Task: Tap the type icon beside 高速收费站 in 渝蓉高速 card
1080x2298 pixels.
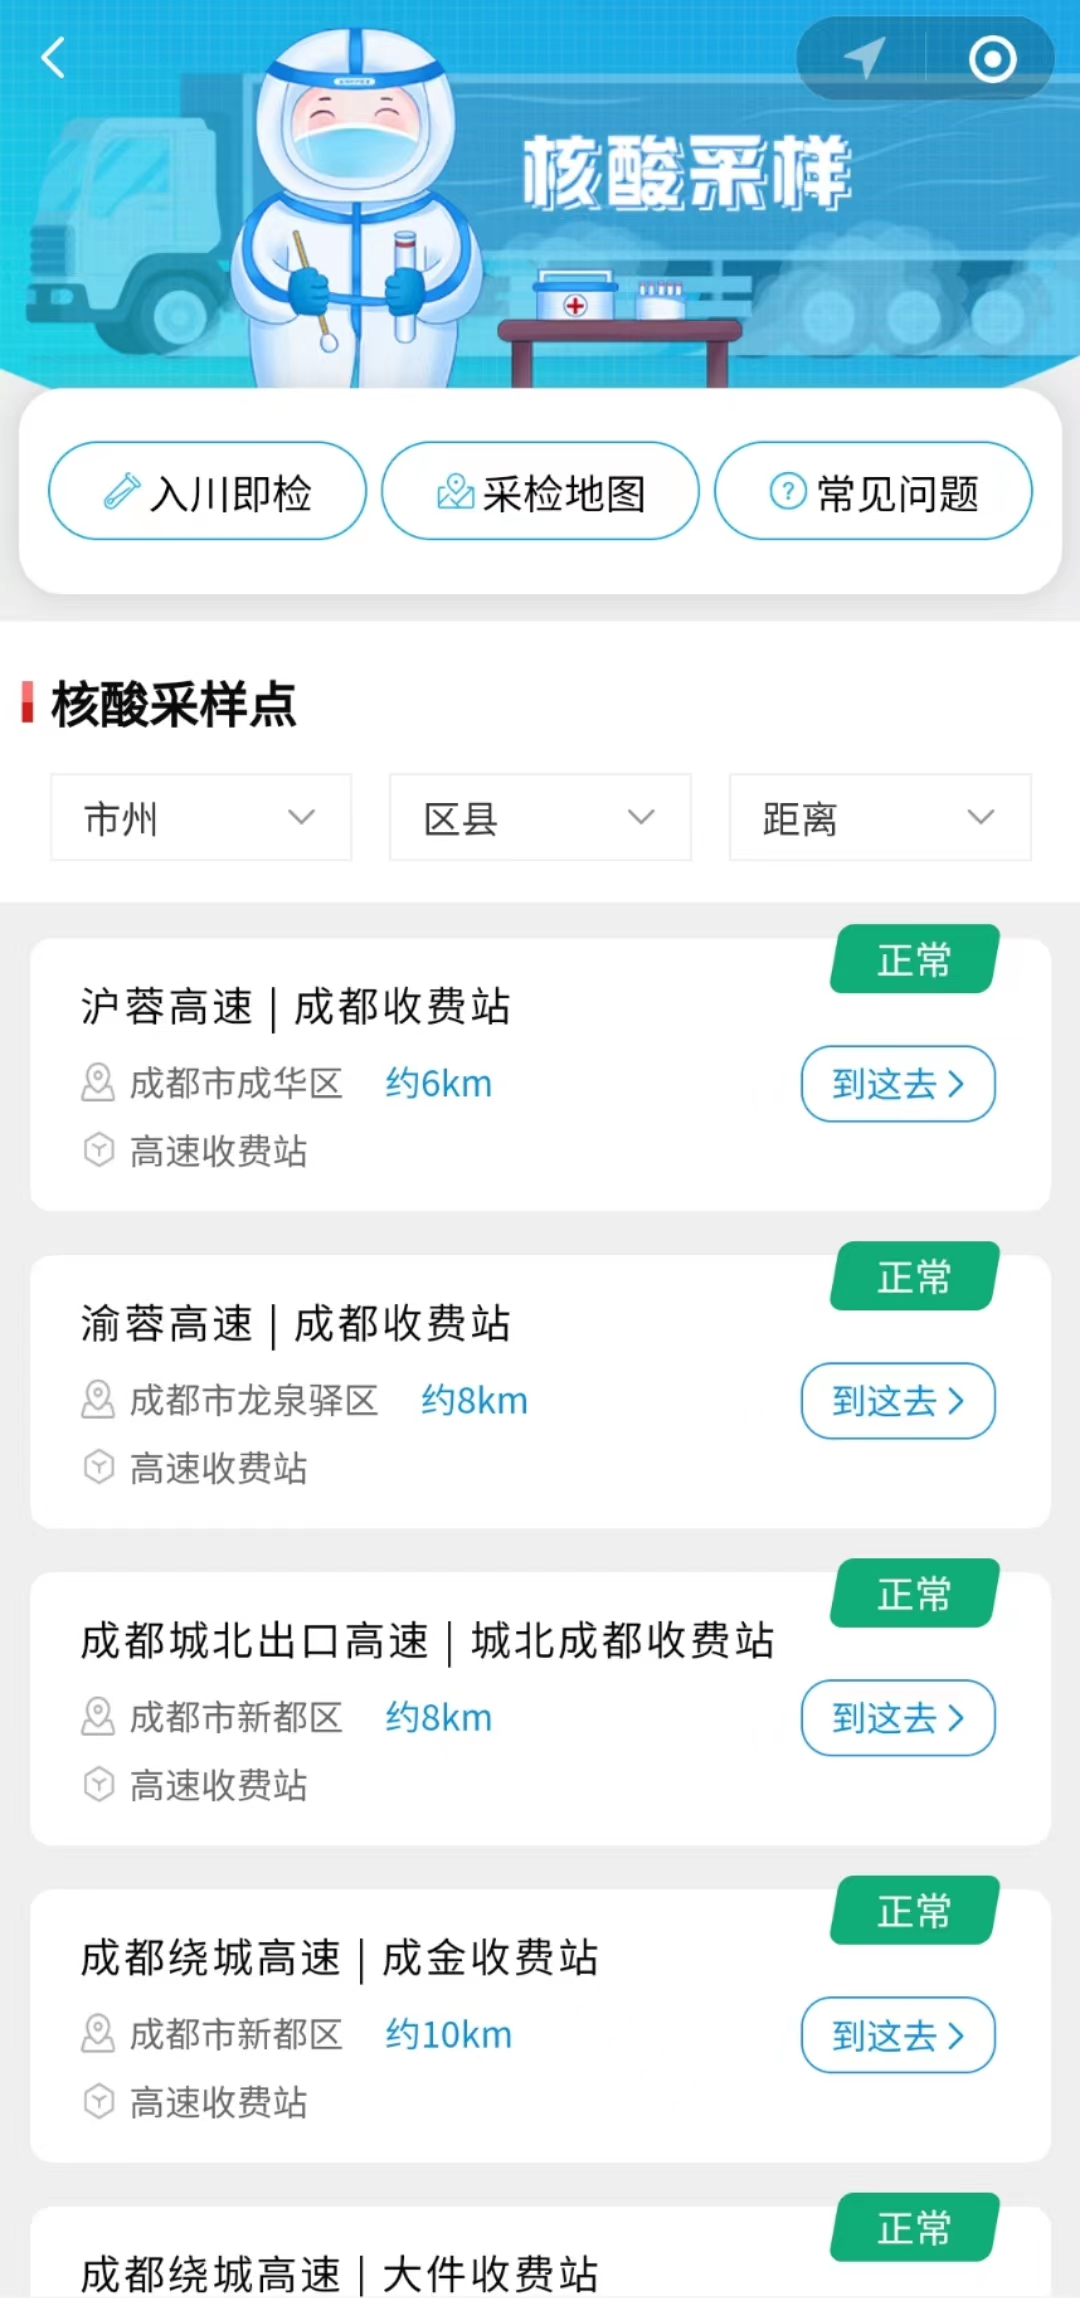Action: pos(98,1467)
